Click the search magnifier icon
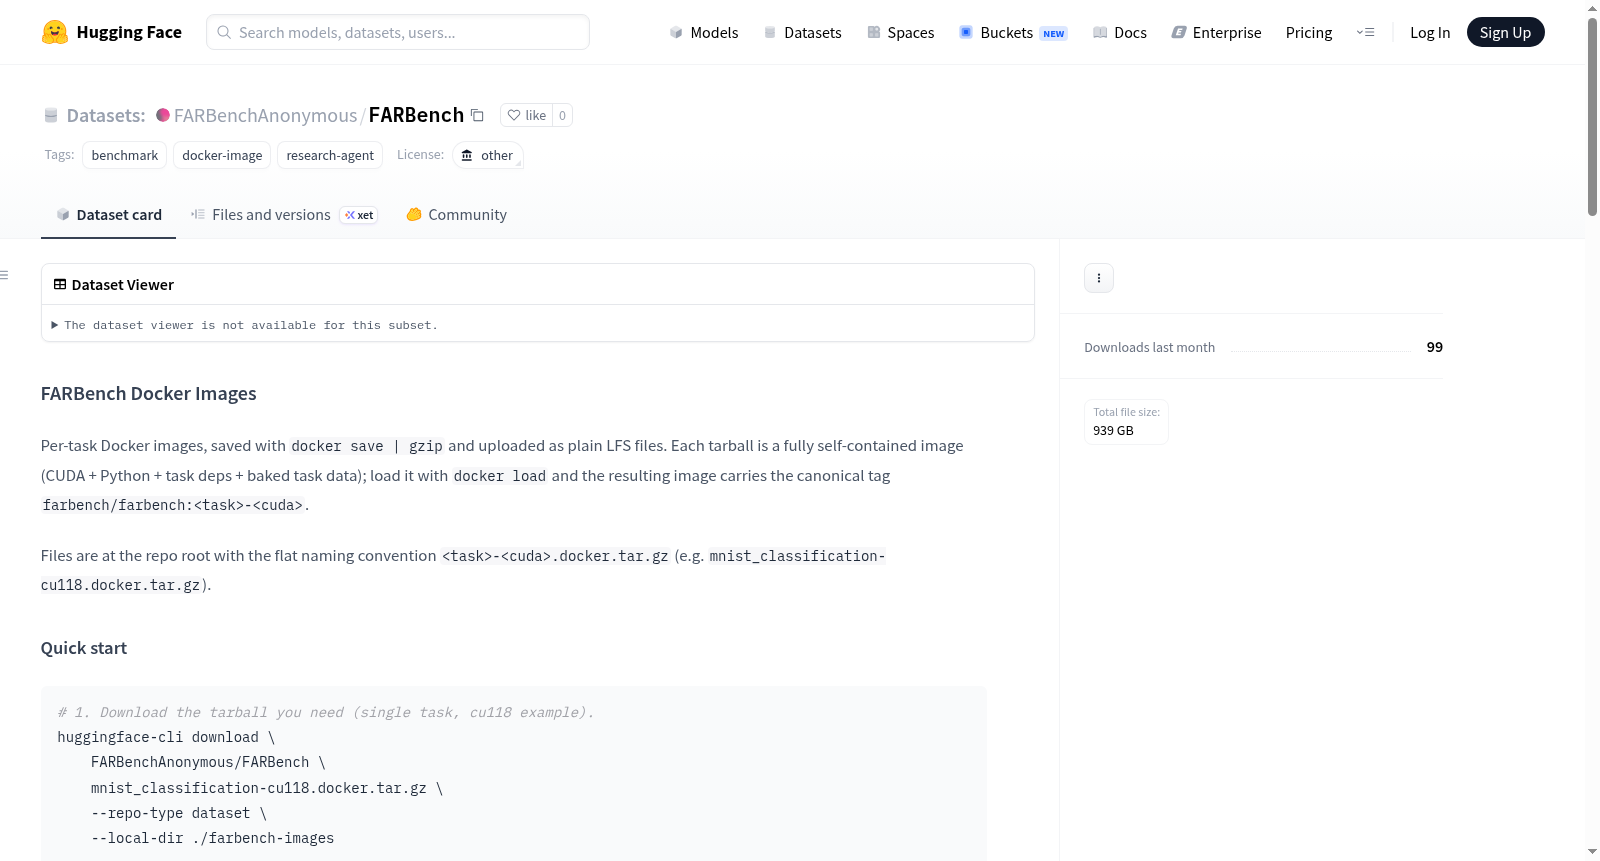This screenshot has height=861, width=1600. pos(224,32)
